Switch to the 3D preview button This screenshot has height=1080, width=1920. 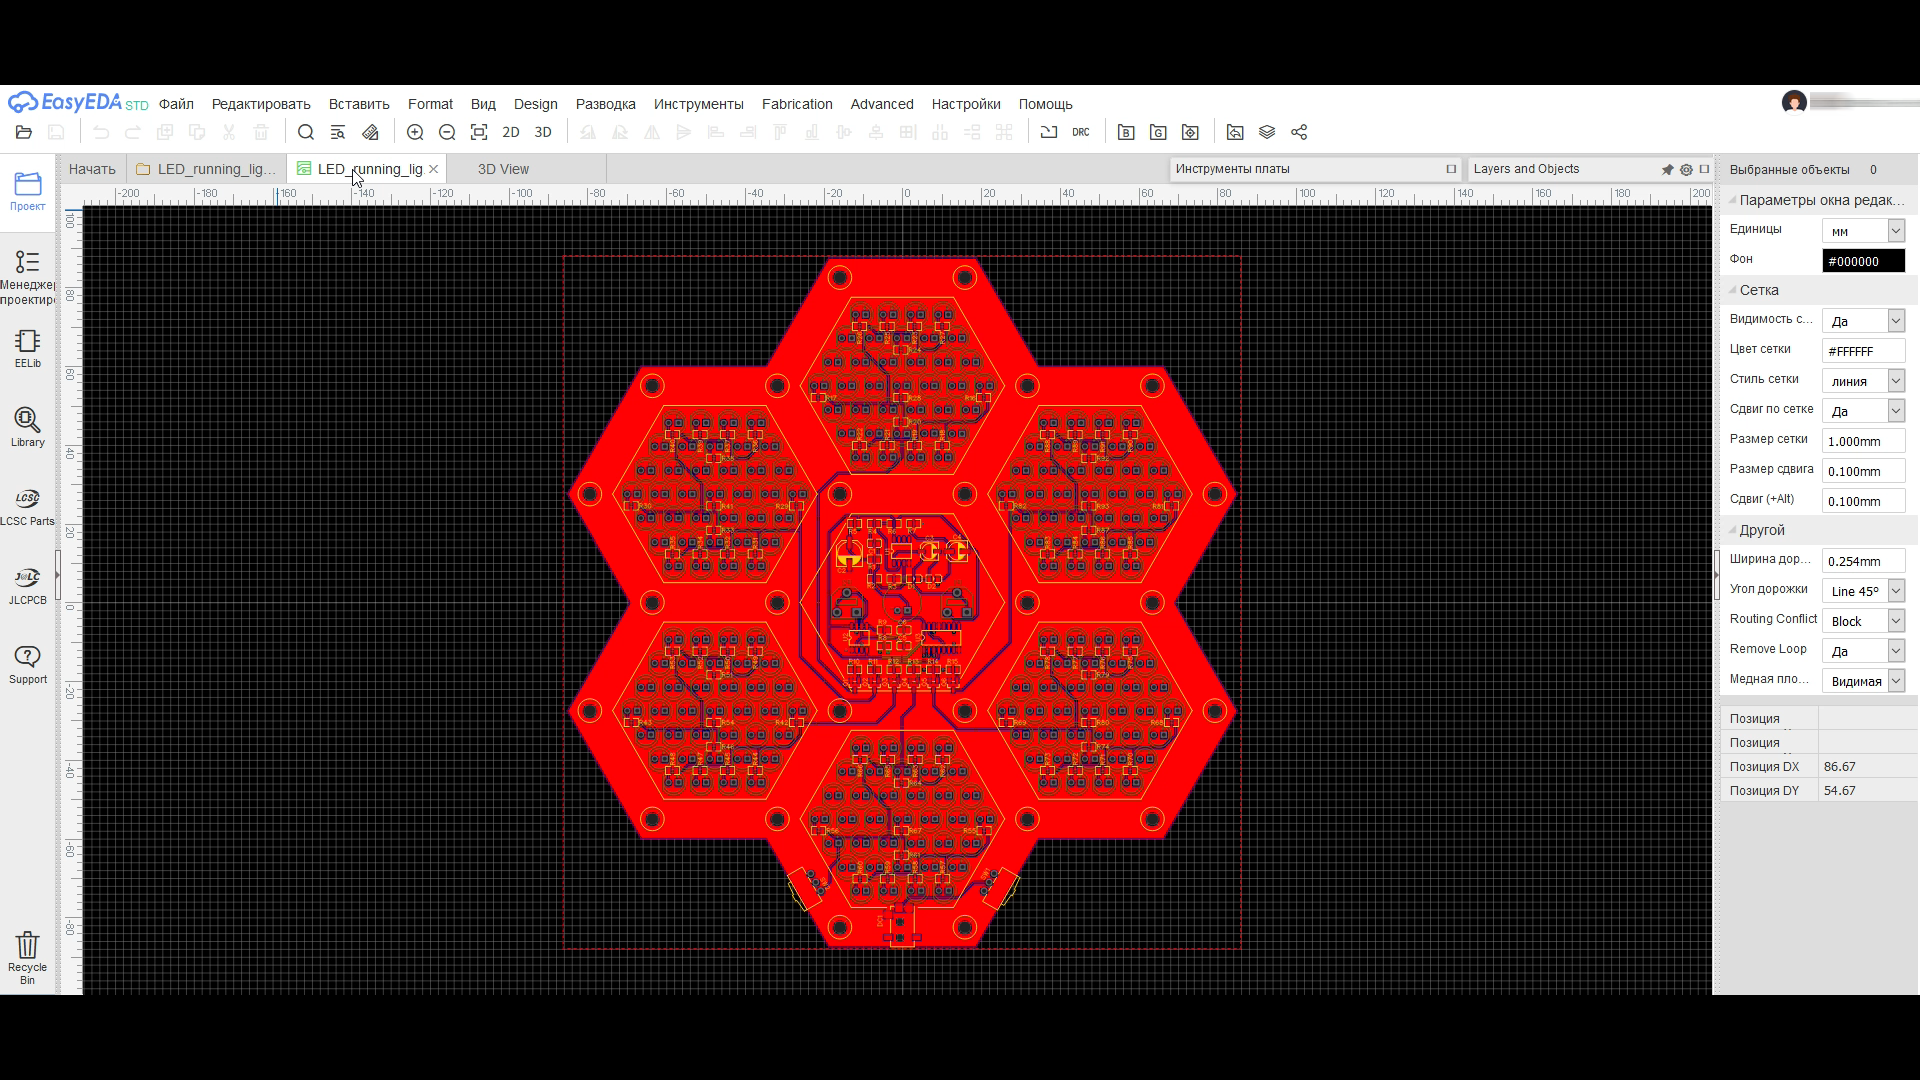pyautogui.click(x=543, y=132)
